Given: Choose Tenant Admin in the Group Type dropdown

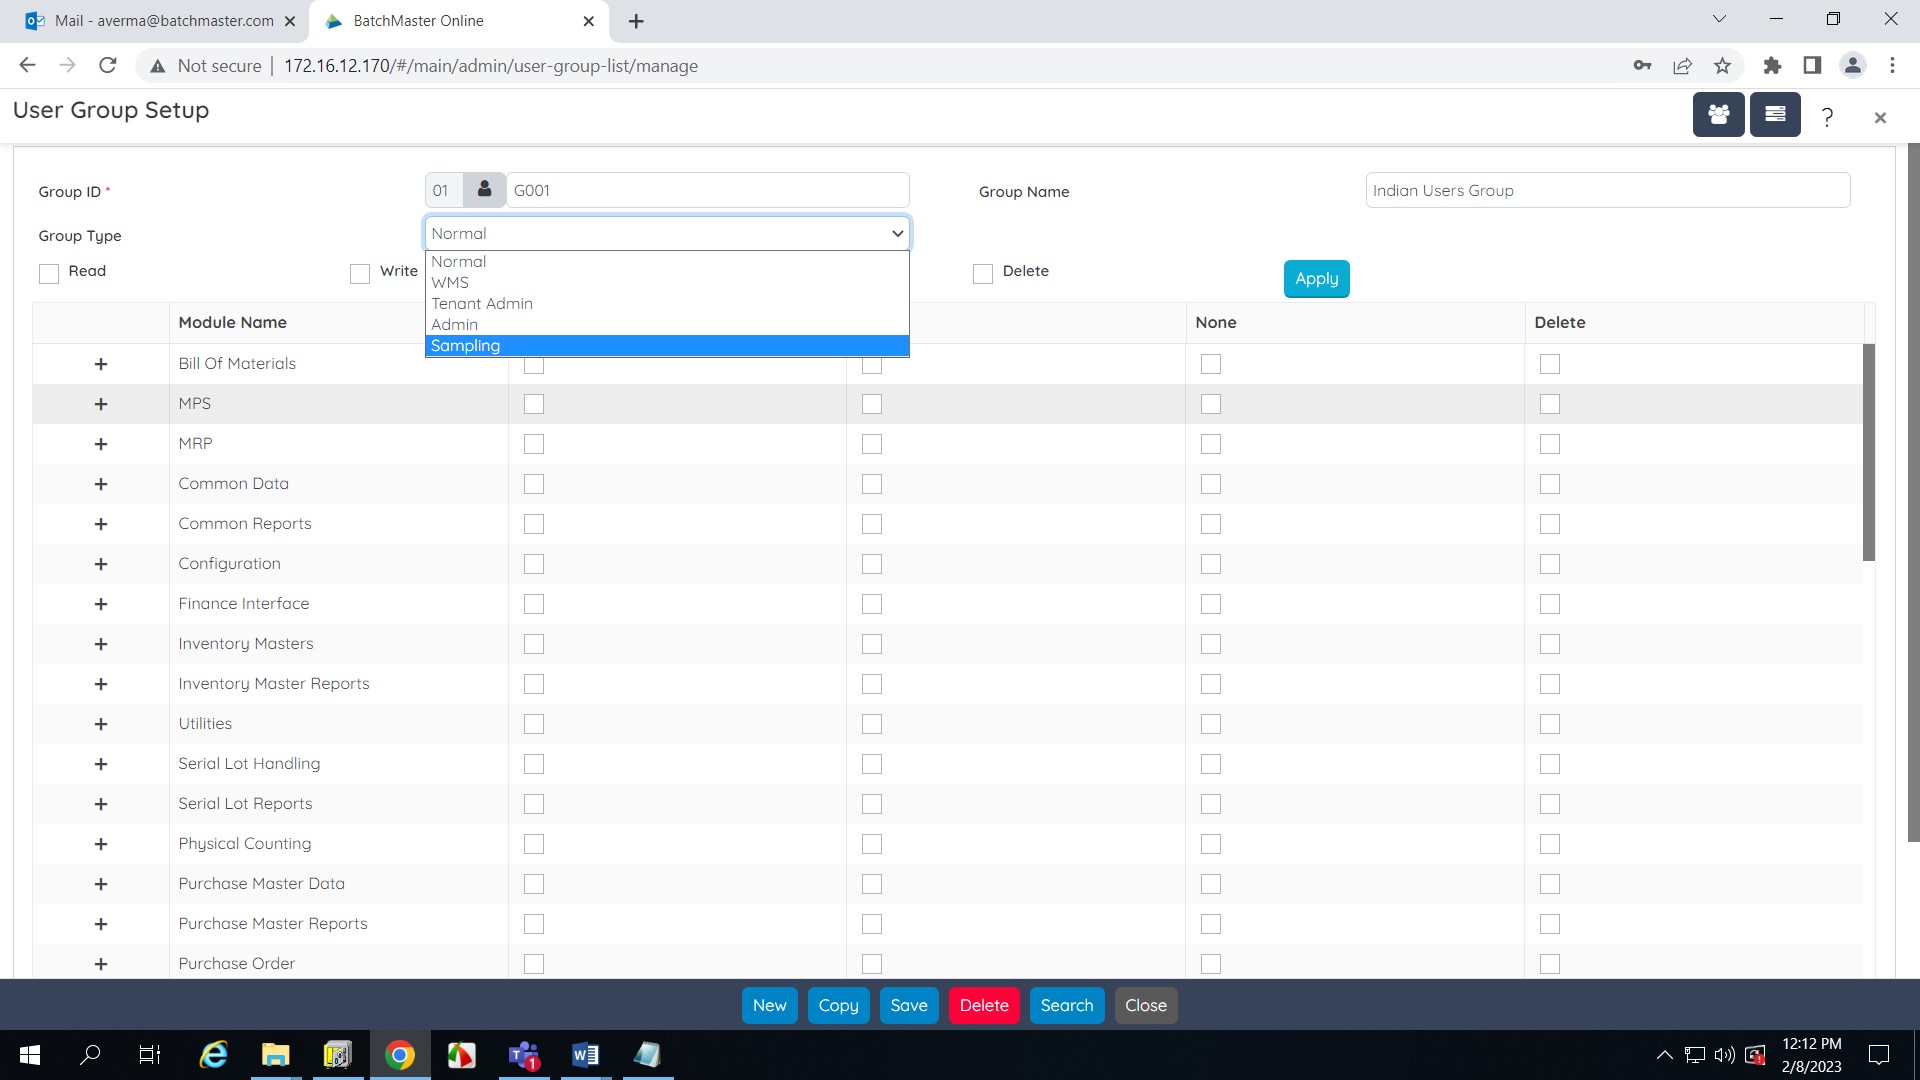Looking at the screenshot, I should click(482, 304).
